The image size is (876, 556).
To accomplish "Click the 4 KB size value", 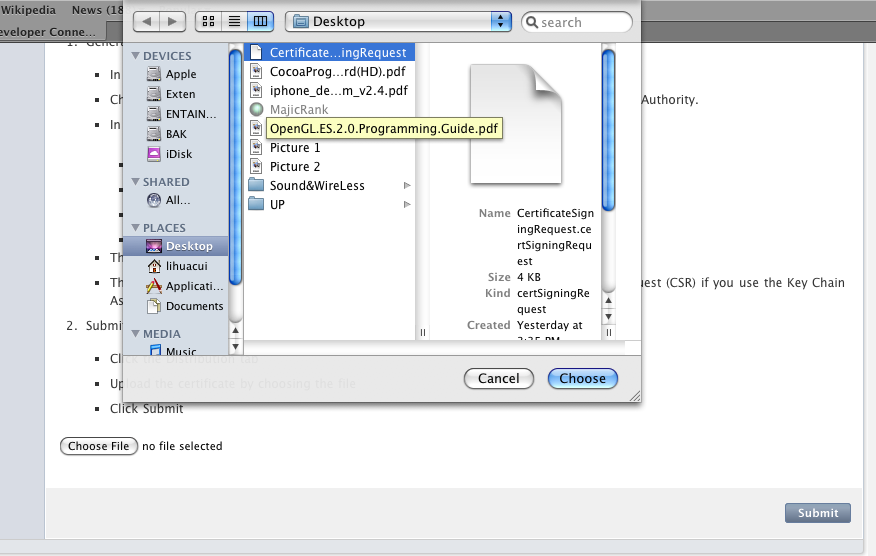I will click(x=529, y=277).
